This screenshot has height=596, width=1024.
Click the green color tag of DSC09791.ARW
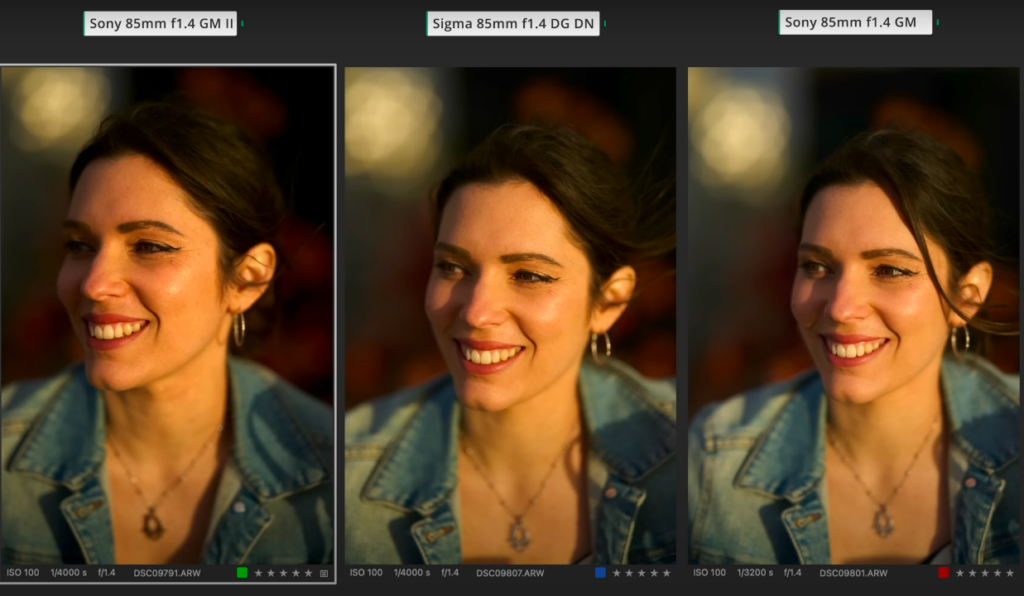click(242, 573)
